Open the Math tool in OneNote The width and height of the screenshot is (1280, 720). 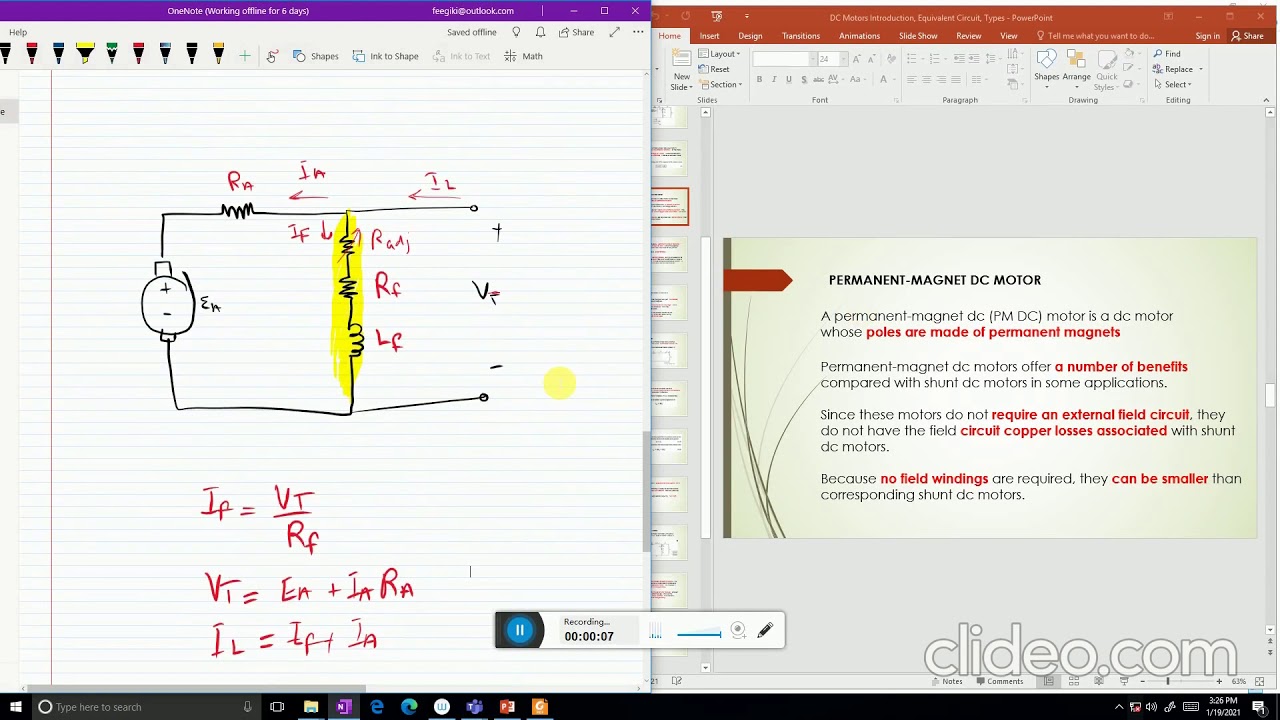point(523,56)
